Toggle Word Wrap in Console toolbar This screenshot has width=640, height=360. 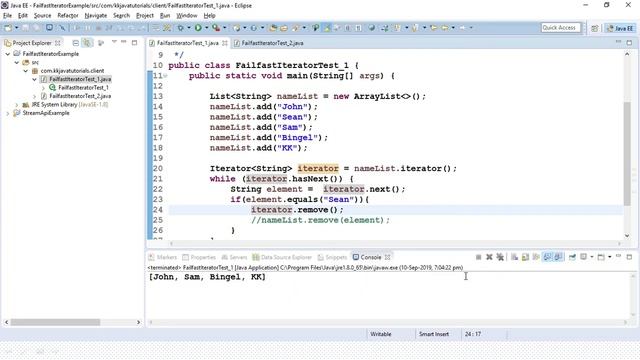coord(536,257)
